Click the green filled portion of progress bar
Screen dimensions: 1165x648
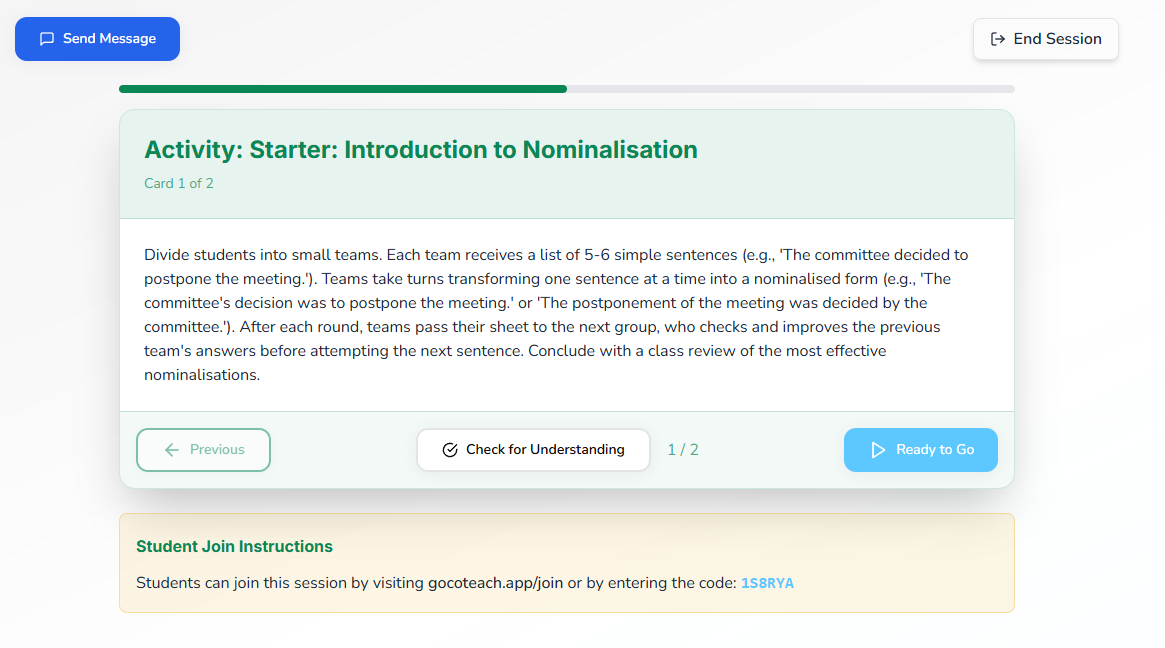click(342, 89)
